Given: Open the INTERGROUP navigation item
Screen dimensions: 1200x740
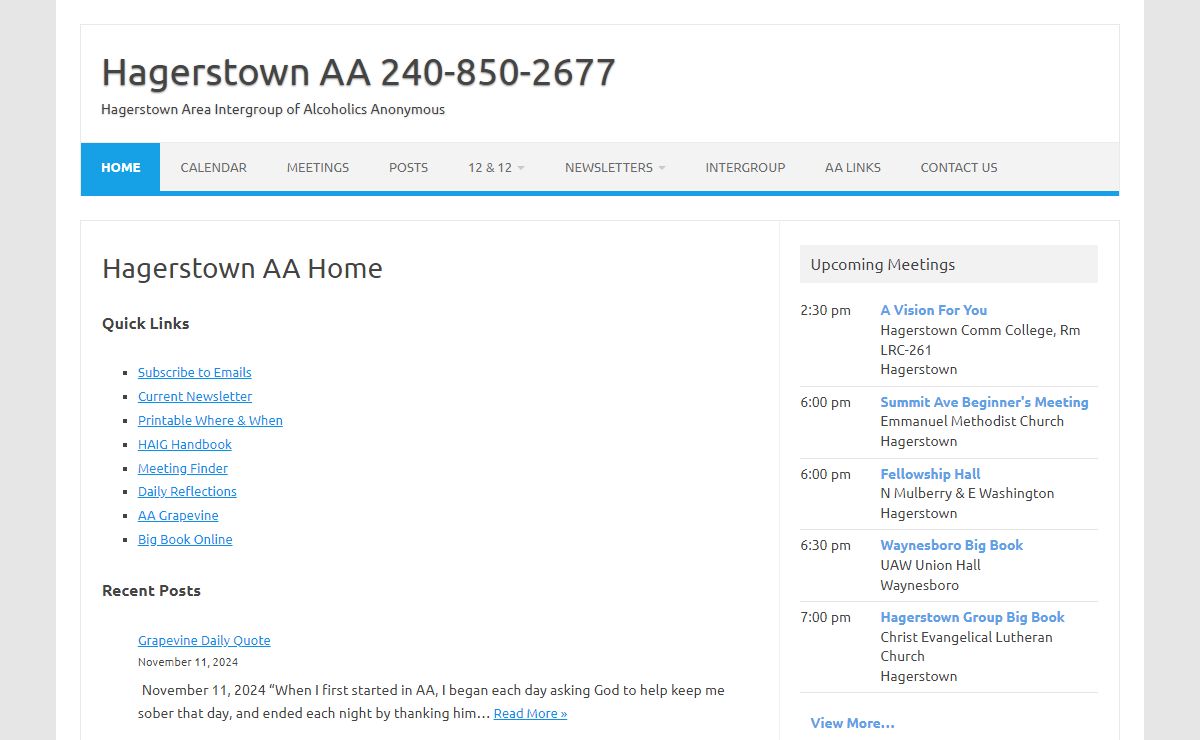Looking at the screenshot, I should click(x=745, y=167).
